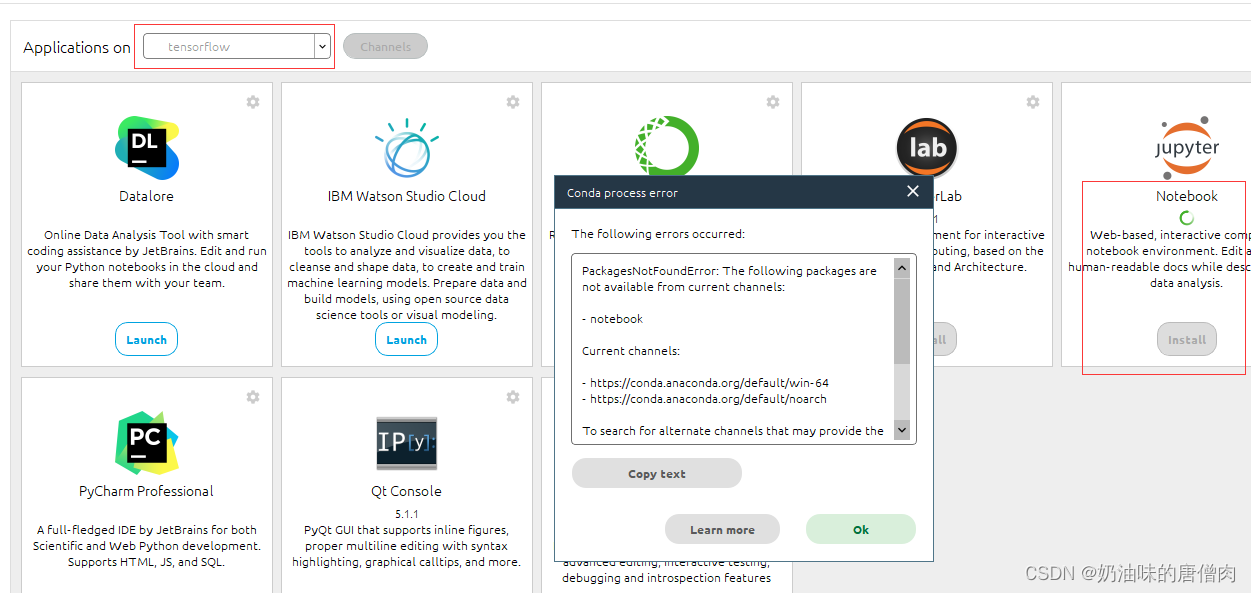Click the PackagesNotFoundError message text
This screenshot has width=1251, height=593.
coord(729,278)
